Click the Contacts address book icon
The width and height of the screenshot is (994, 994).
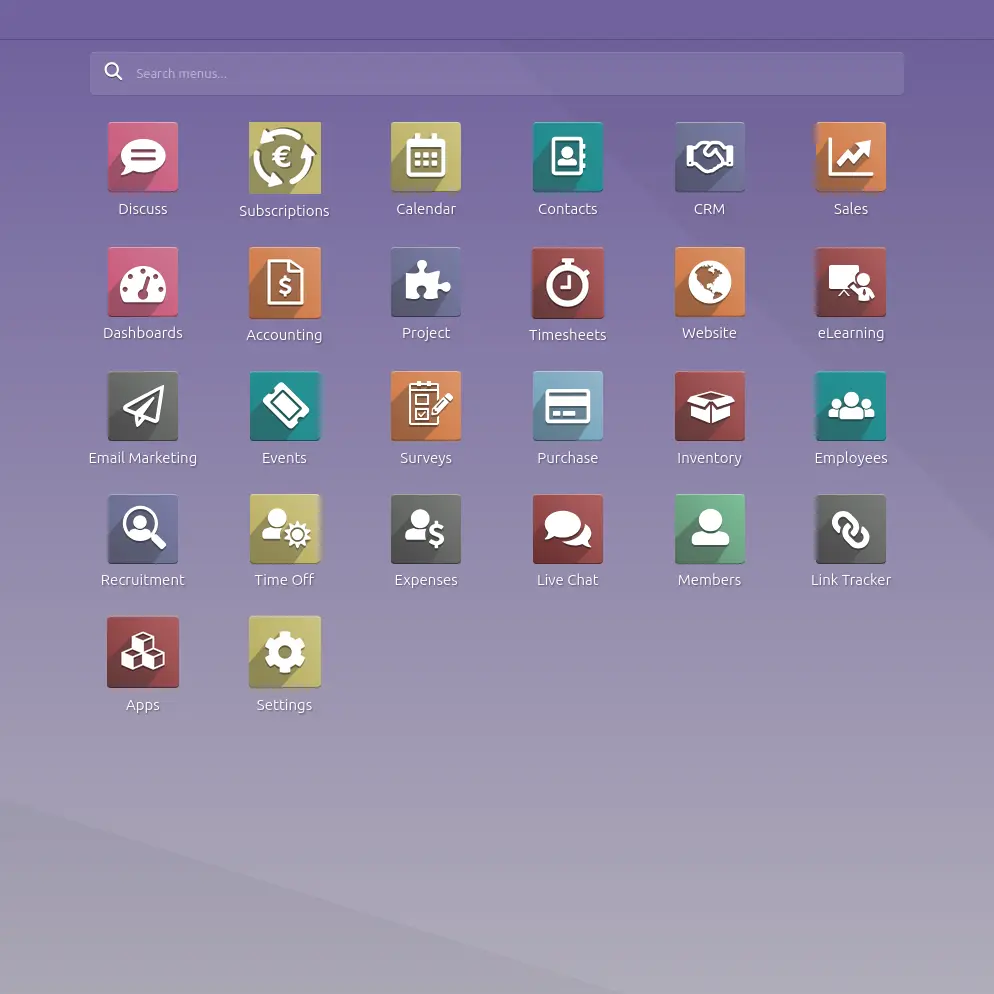[568, 157]
